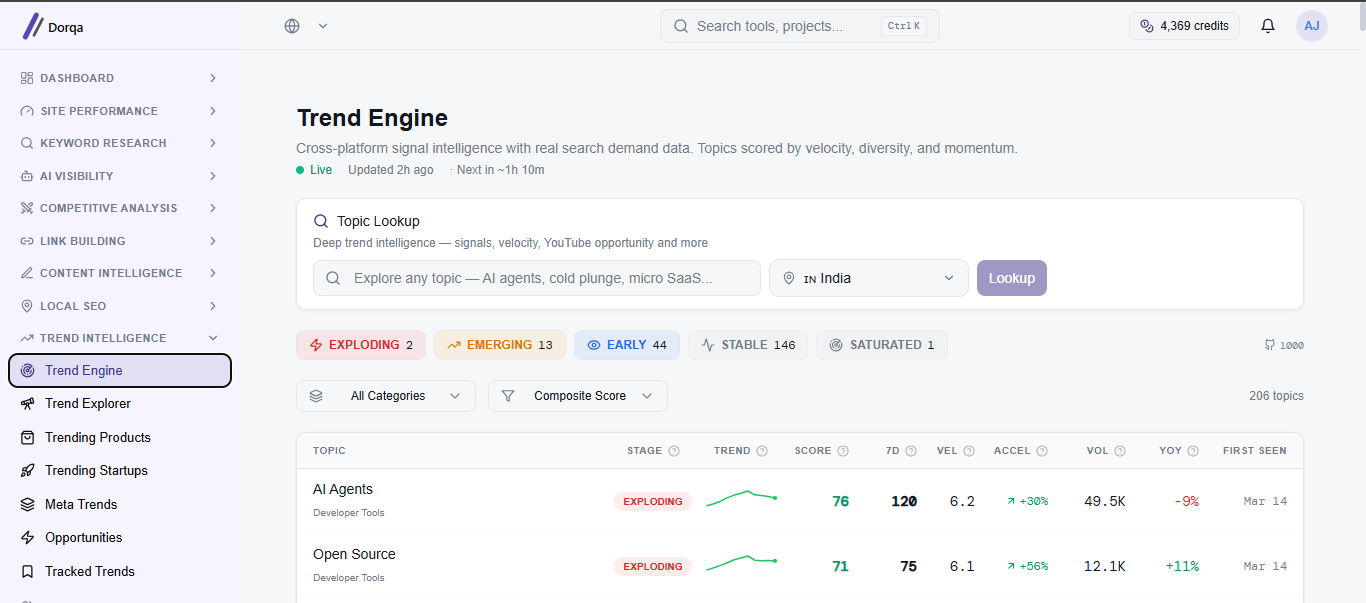Click the Lookup button

(1012, 278)
